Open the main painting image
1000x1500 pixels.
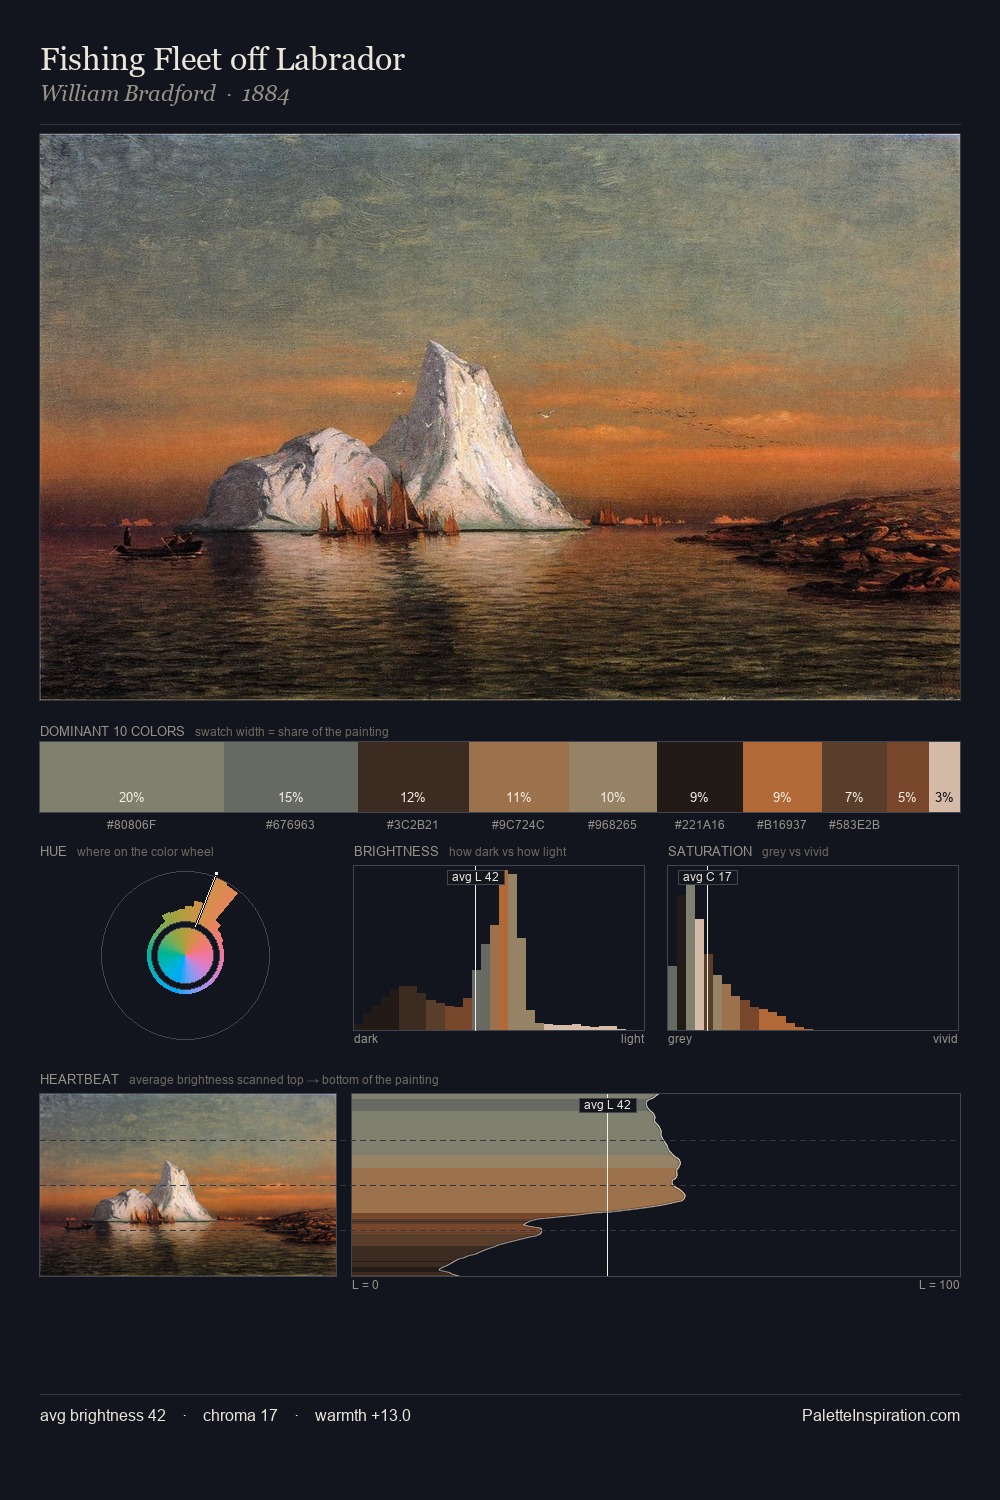500,417
